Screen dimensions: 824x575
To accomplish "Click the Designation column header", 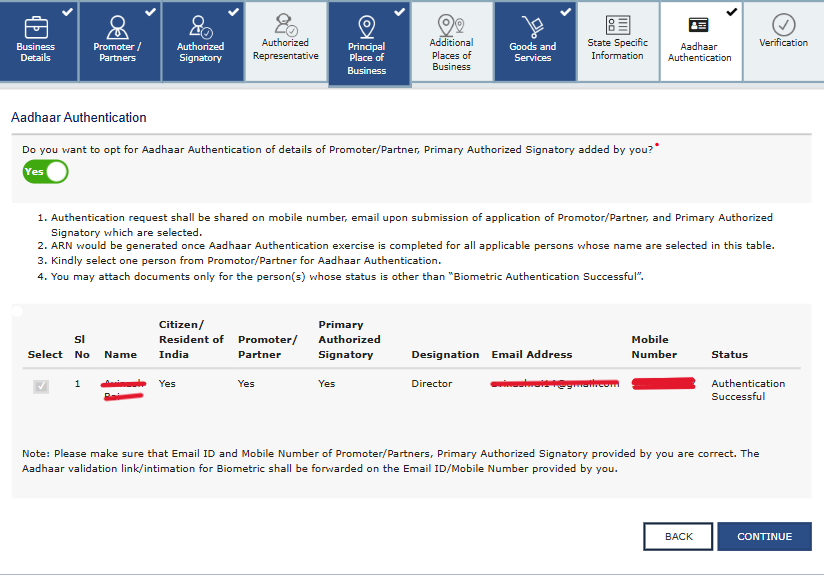I will 445,354.
